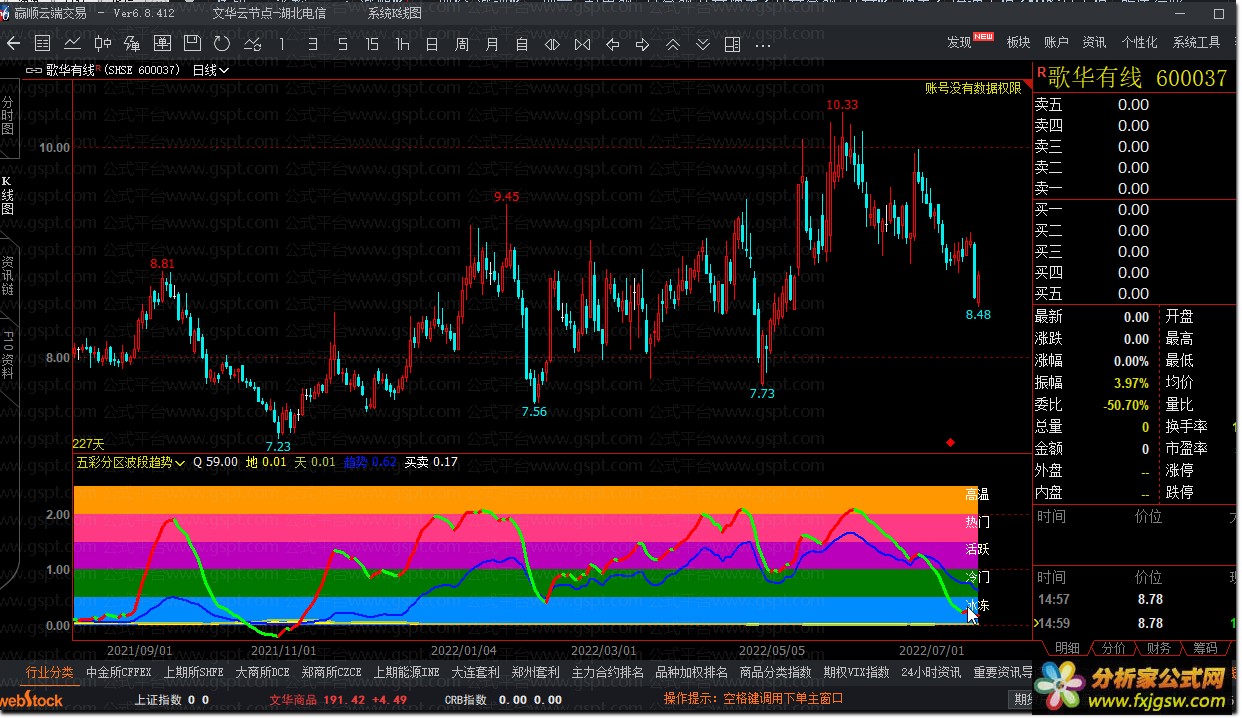Screen dimensions: 1242x718
Task: Open the 资讯链 side tab
Action: coord(8,275)
